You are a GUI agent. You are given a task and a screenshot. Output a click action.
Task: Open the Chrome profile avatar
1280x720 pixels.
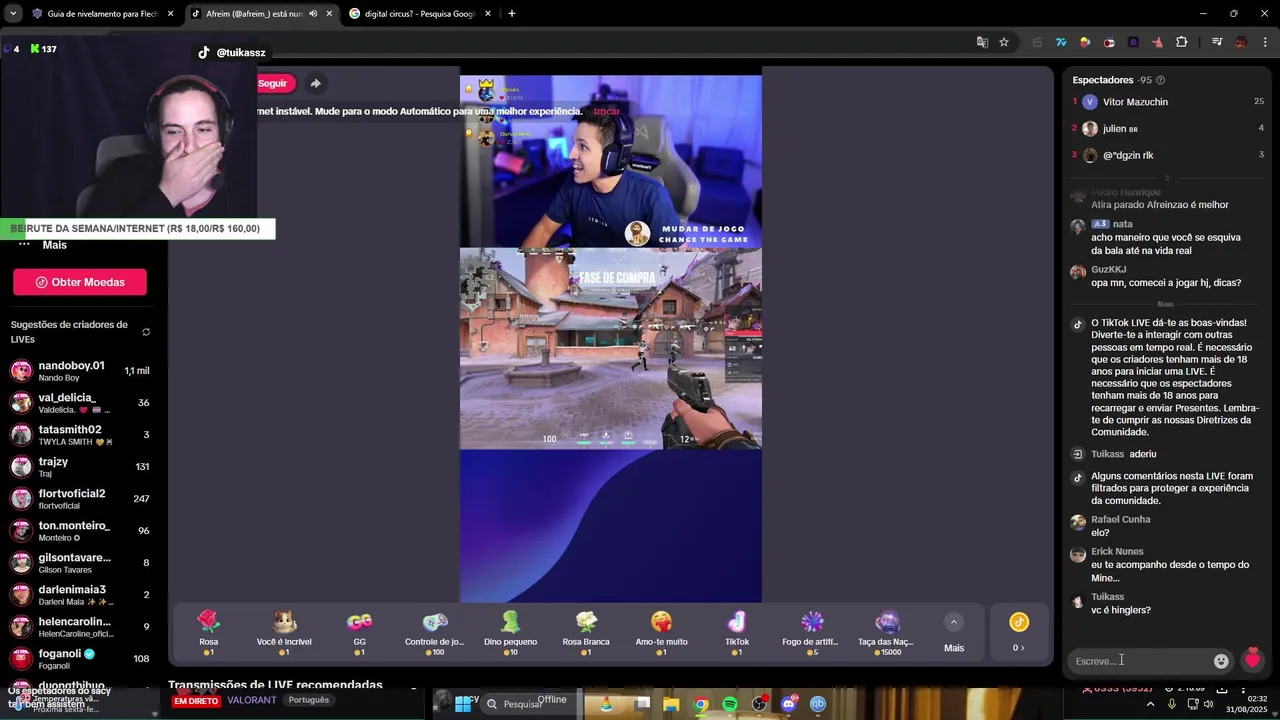[1241, 42]
